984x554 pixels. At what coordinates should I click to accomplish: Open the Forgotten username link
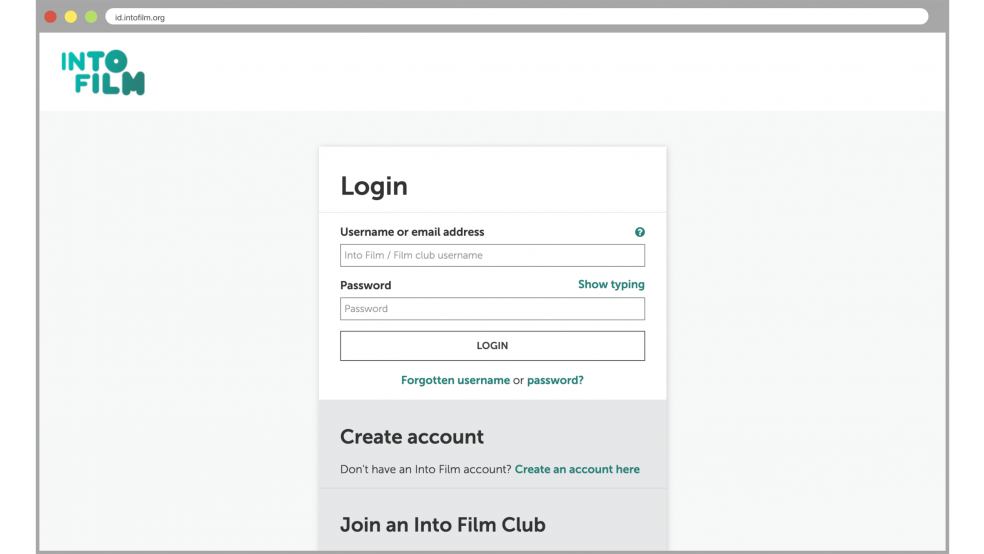(x=456, y=380)
